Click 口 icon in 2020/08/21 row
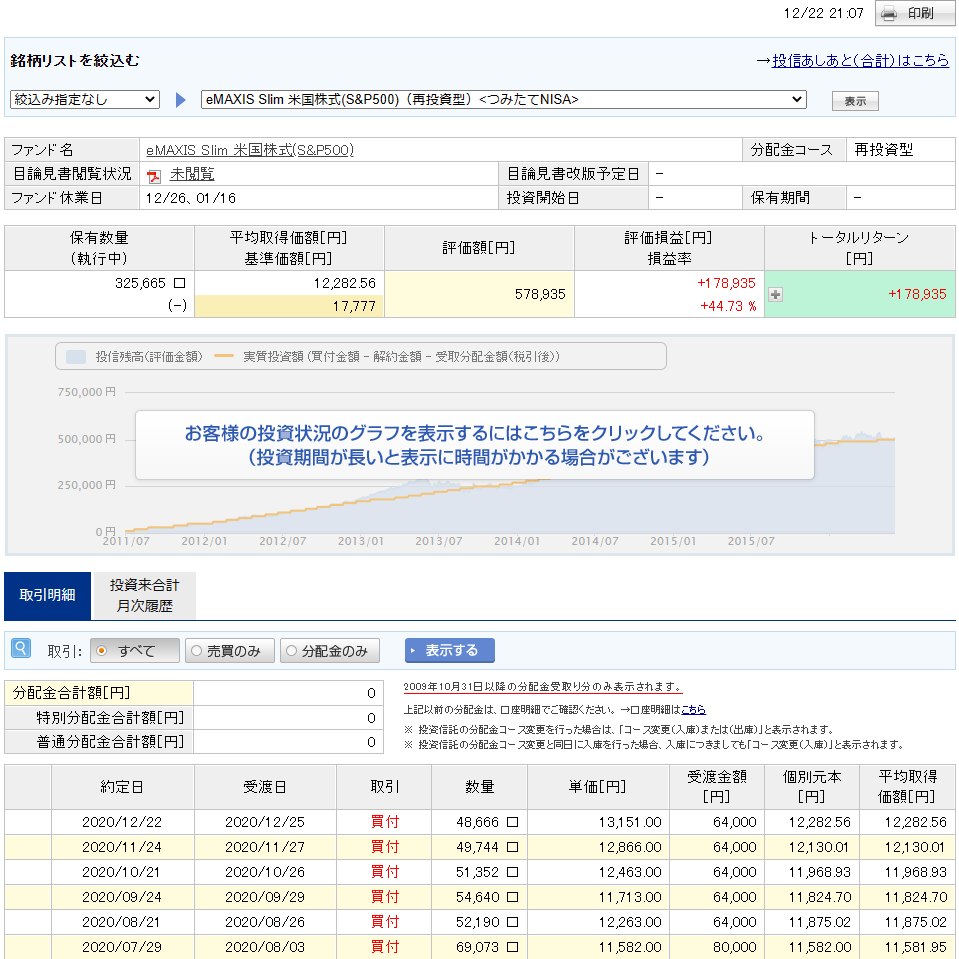The width and height of the screenshot is (959, 959). 513,922
